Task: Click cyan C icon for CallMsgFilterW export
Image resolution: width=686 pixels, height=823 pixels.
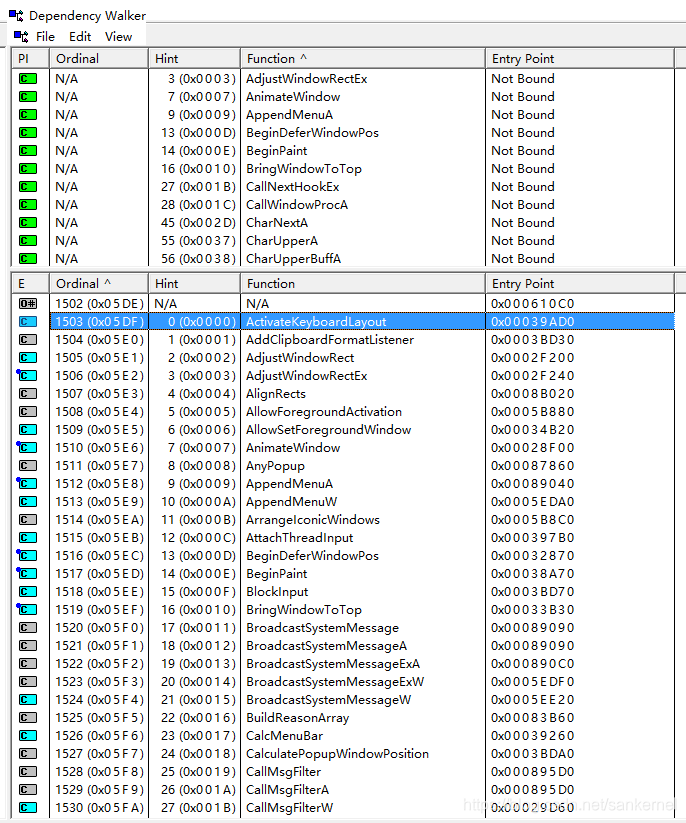Action: [x=28, y=807]
